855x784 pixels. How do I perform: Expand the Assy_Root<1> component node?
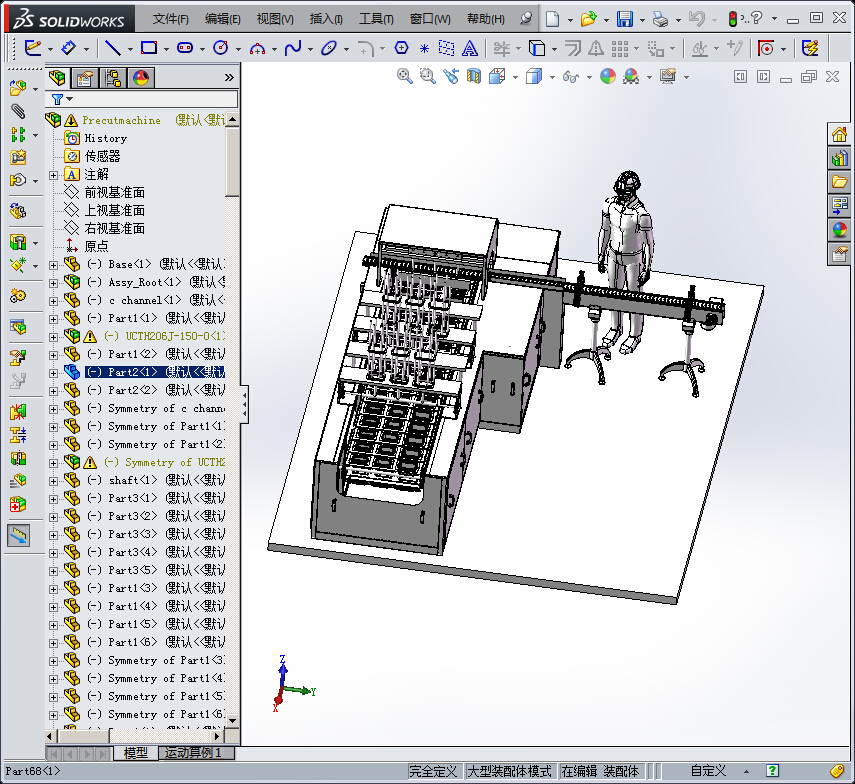tap(53, 284)
